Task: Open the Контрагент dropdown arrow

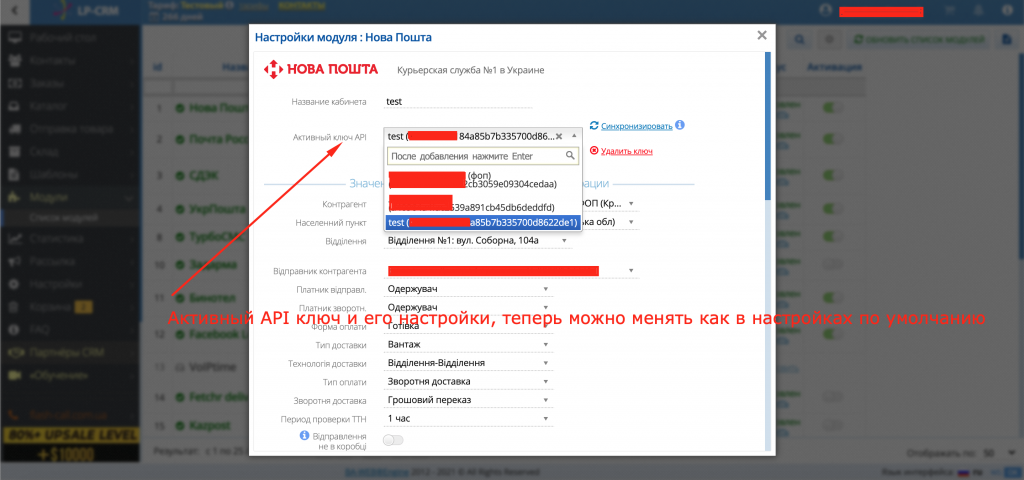Action: [631, 203]
